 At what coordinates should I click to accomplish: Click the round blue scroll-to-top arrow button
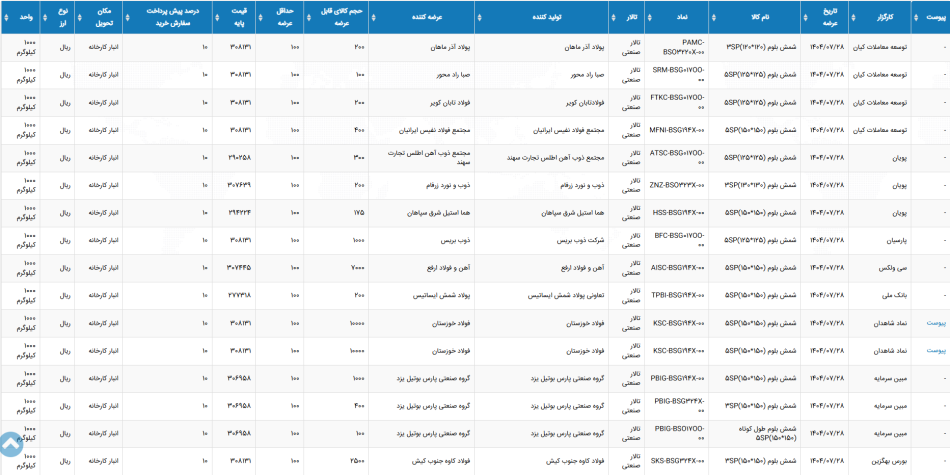(10, 444)
